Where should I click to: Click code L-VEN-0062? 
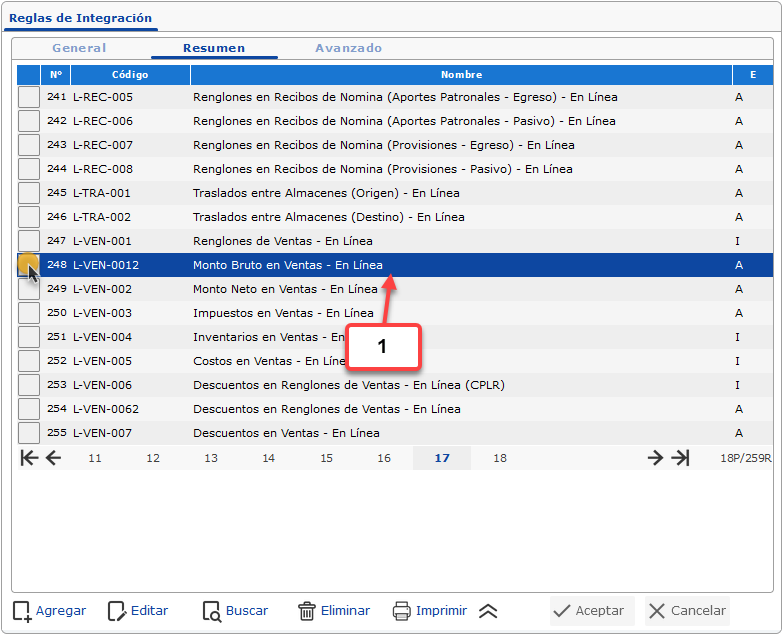[106, 409]
